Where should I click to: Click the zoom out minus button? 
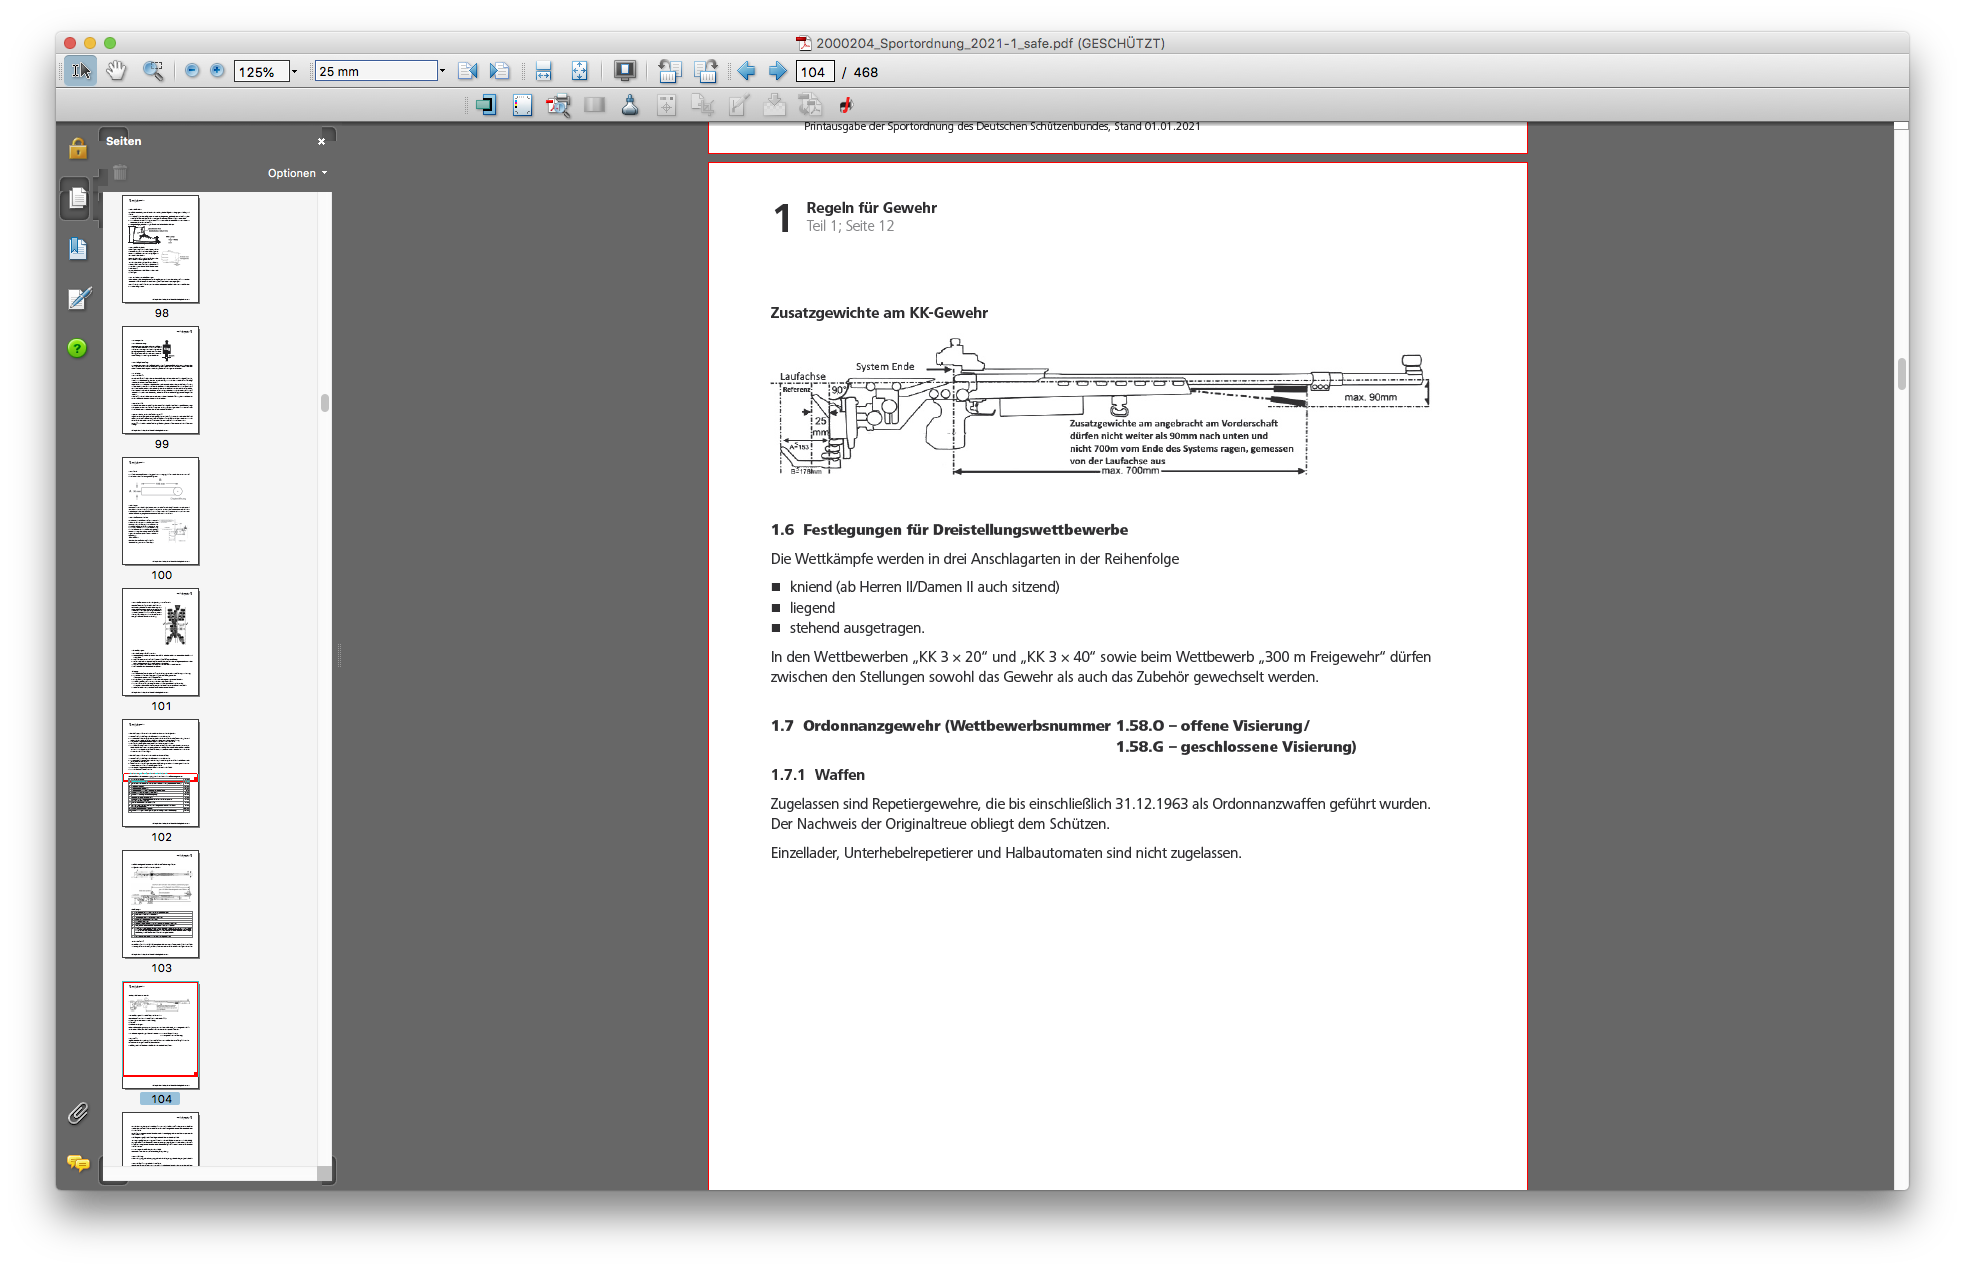tap(192, 71)
